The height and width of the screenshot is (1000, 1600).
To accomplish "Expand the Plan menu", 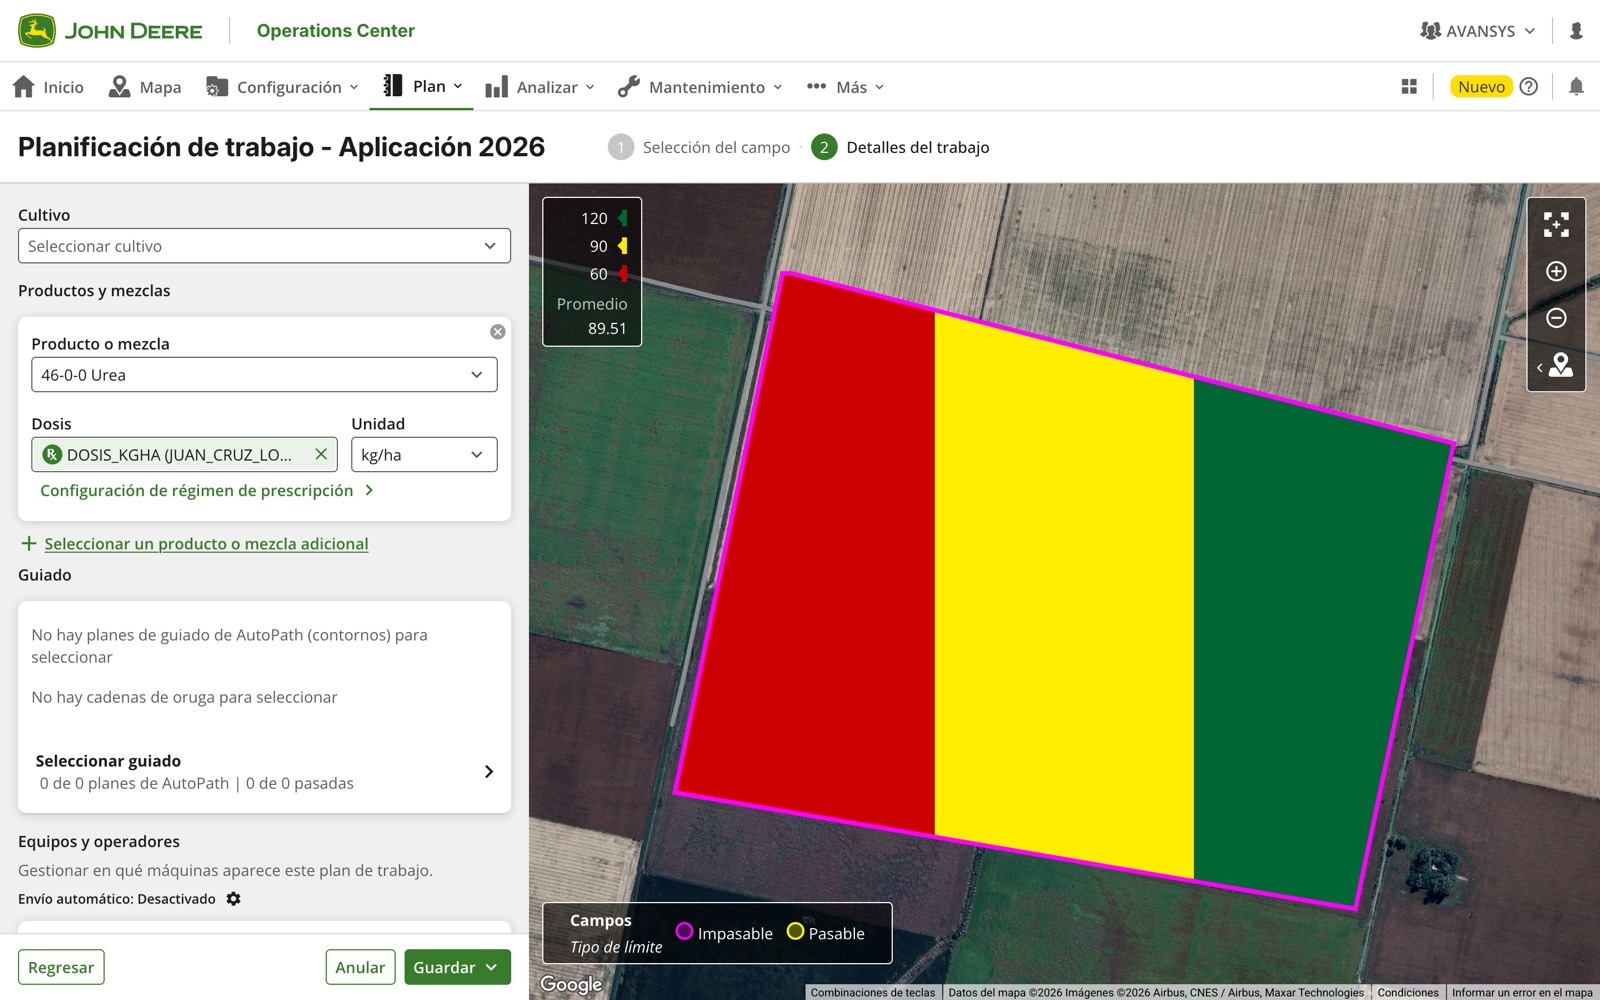I will tap(423, 86).
